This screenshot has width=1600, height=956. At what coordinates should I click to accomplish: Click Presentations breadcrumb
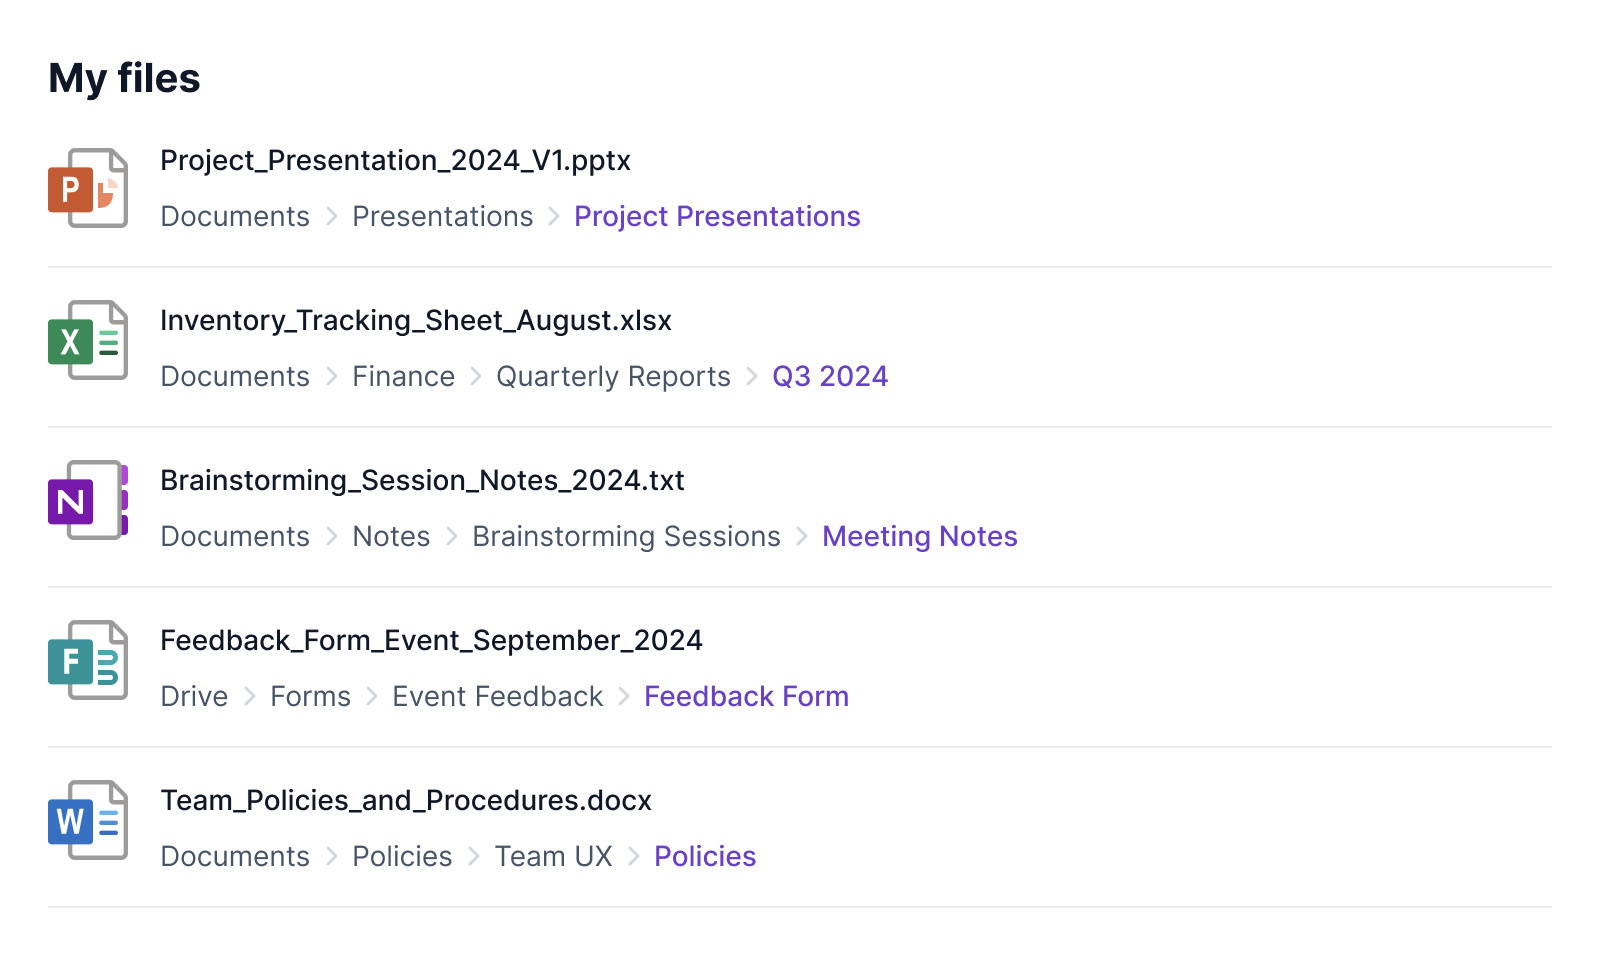443,217
